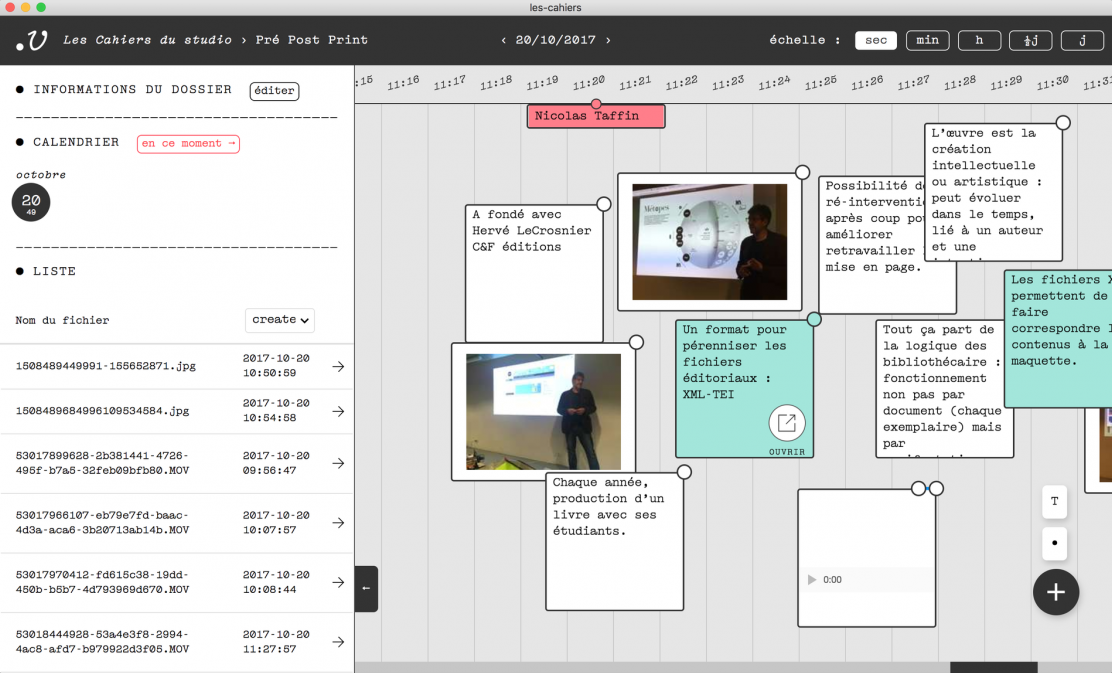
Task: Switch timeline scale to sec
Action: pyautogui.click(x=875, y=40)
